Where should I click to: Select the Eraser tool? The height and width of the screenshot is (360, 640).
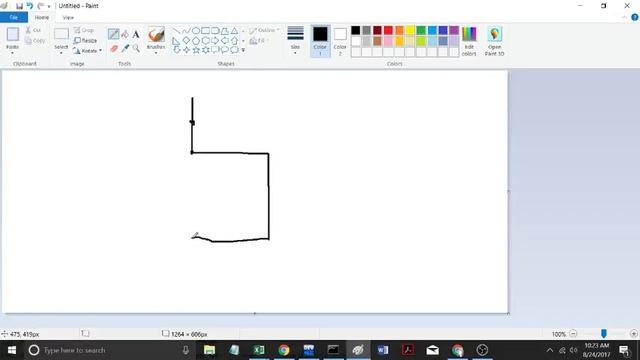pyautogui.click(x=113, y=49)
